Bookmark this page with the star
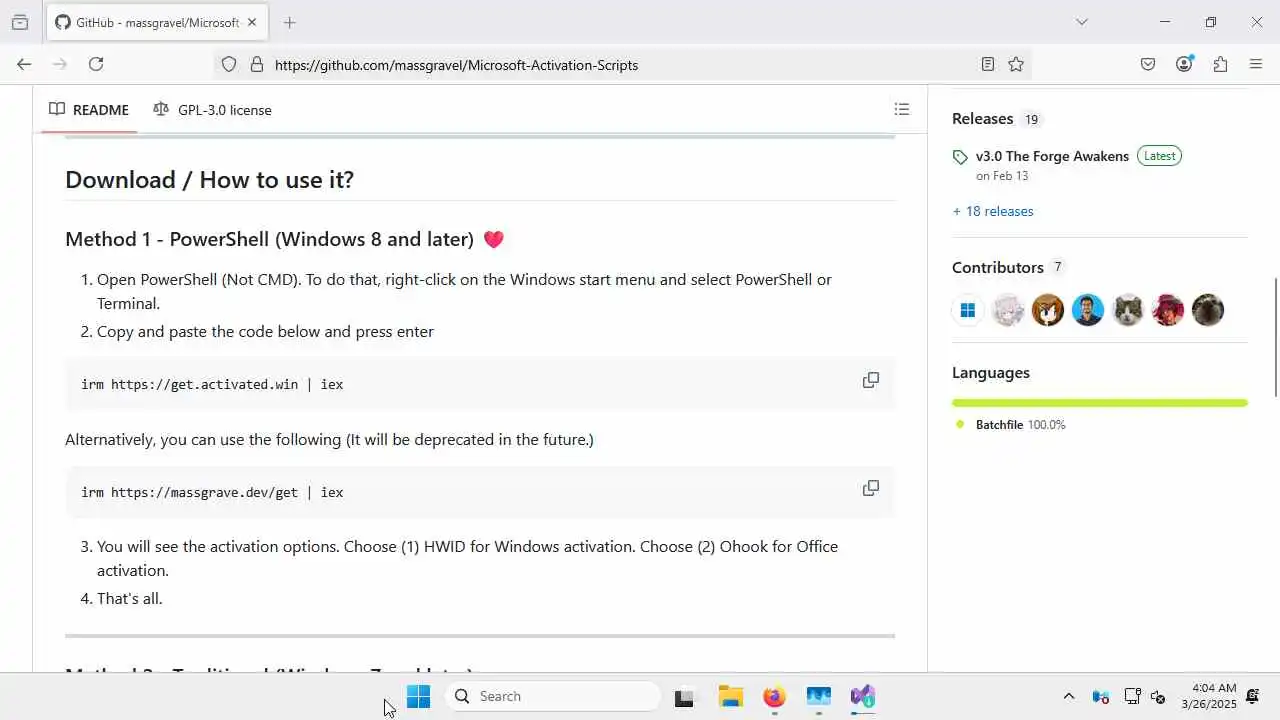1280x720 pixels. click(x=1016, y=64)
